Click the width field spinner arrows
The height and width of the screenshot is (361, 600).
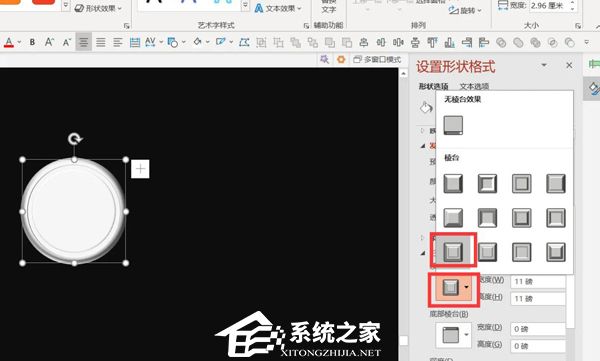(572, 6)
